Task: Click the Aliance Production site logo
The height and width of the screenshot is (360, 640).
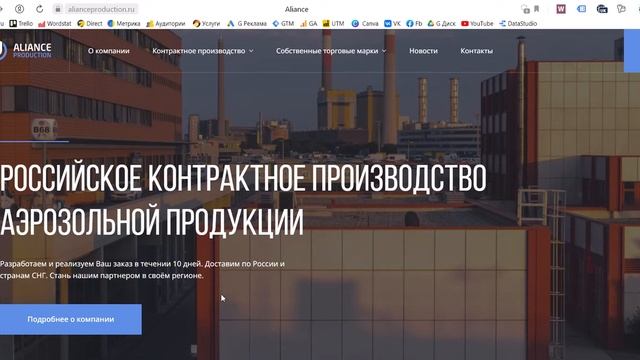Action: (x=26, y=50)
